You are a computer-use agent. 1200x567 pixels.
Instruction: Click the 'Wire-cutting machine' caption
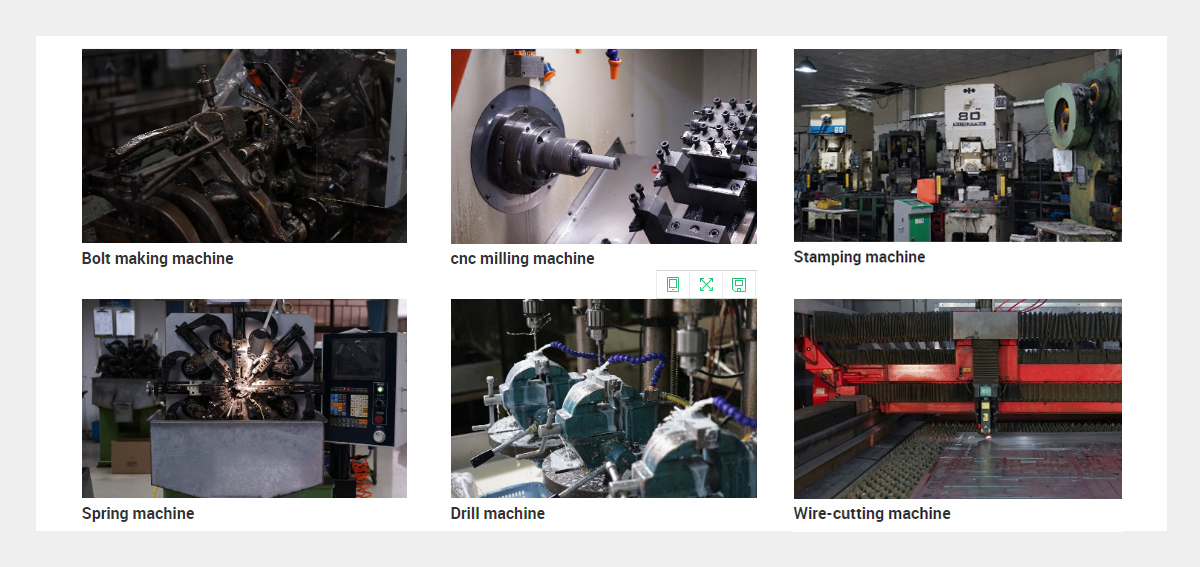872,513
